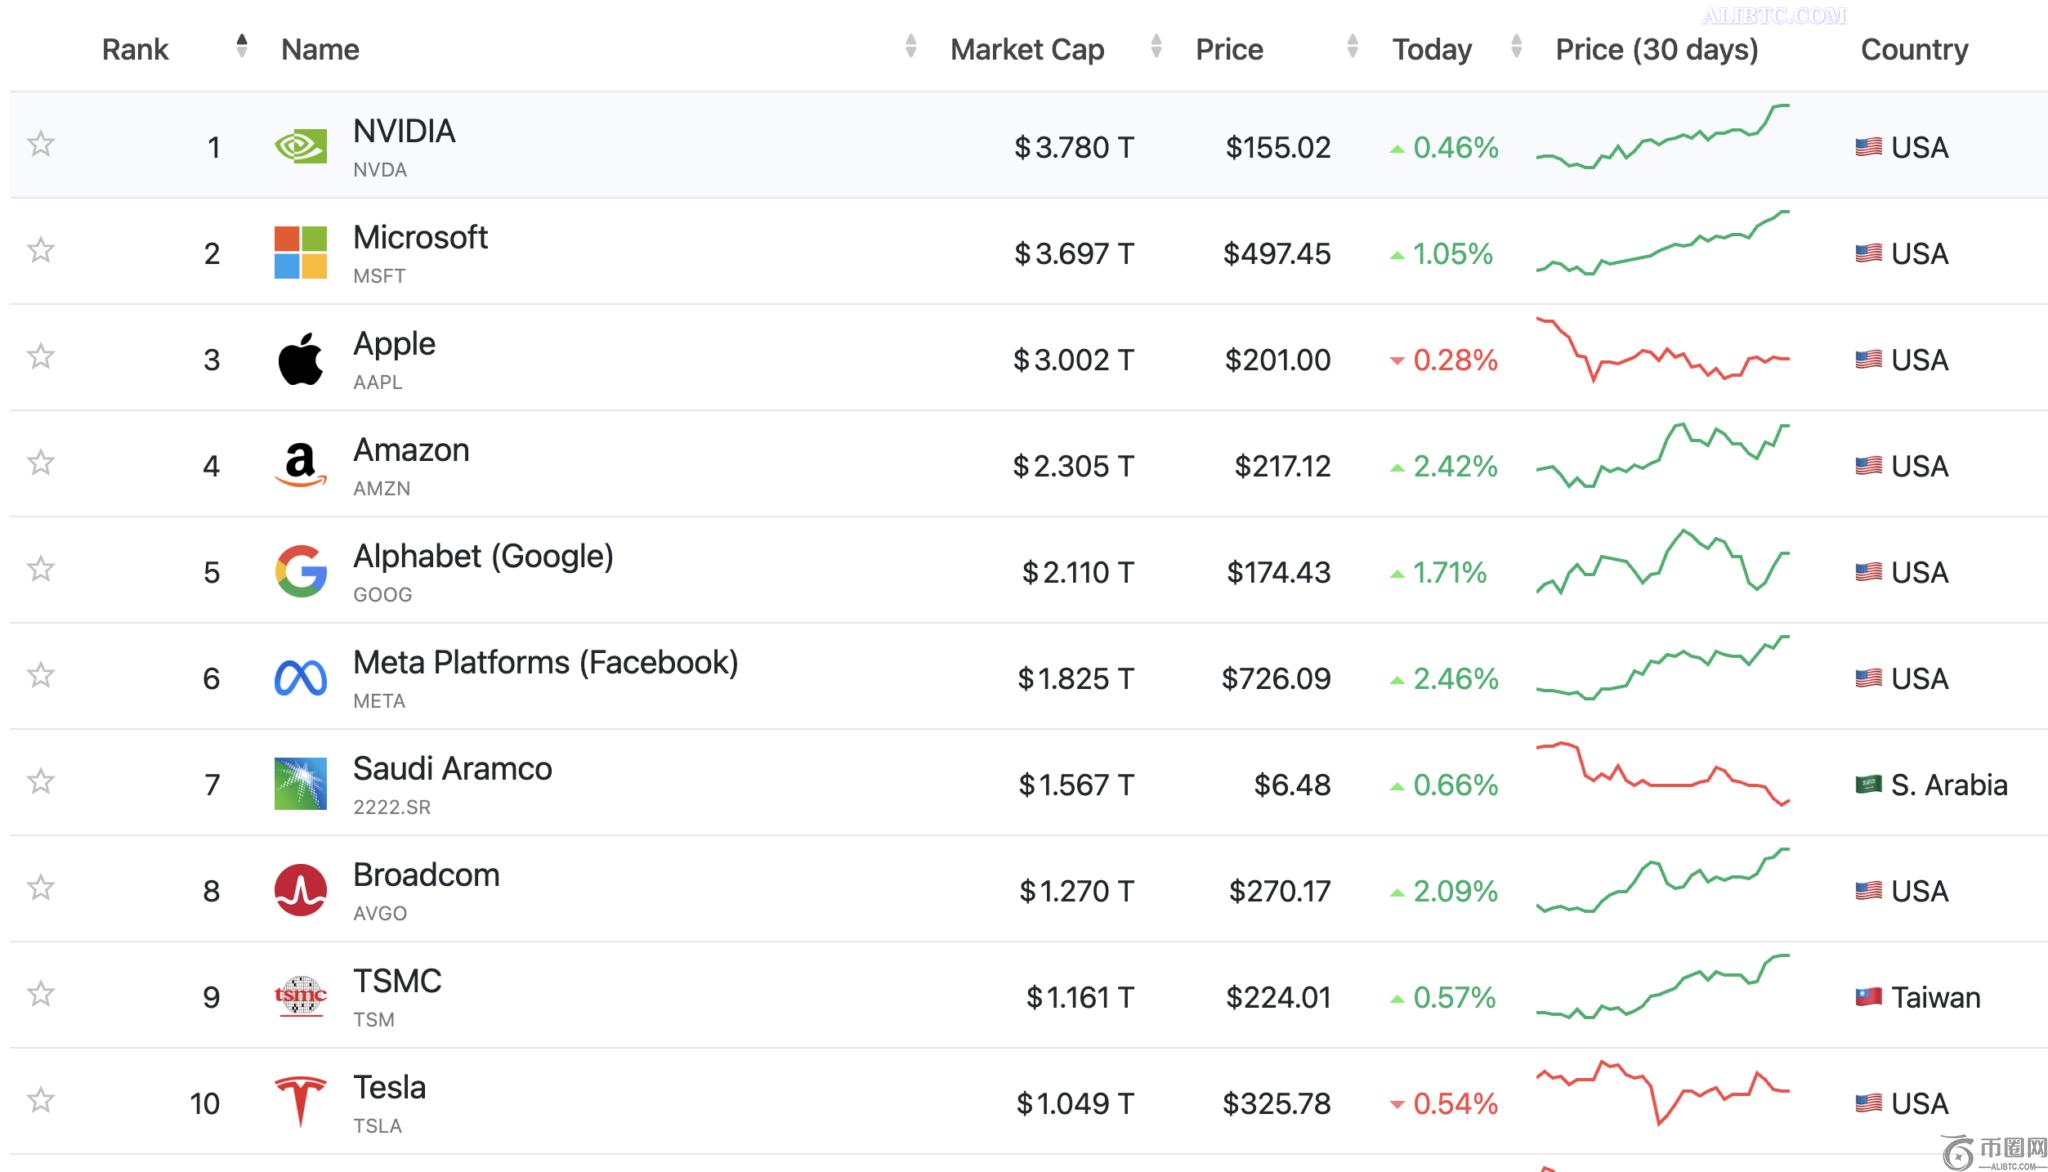Click the Price (30 days) column header
This screenshot has height=1172, width=2048.
[1657, 49]
